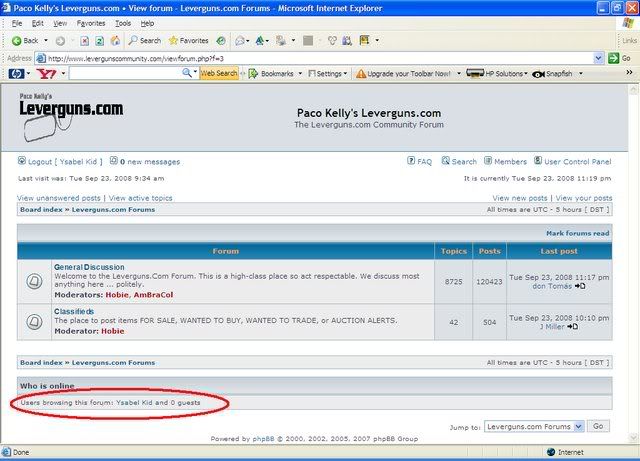Click the Refresh page icon
Screen dimensions: 640x461
[100, 40]
